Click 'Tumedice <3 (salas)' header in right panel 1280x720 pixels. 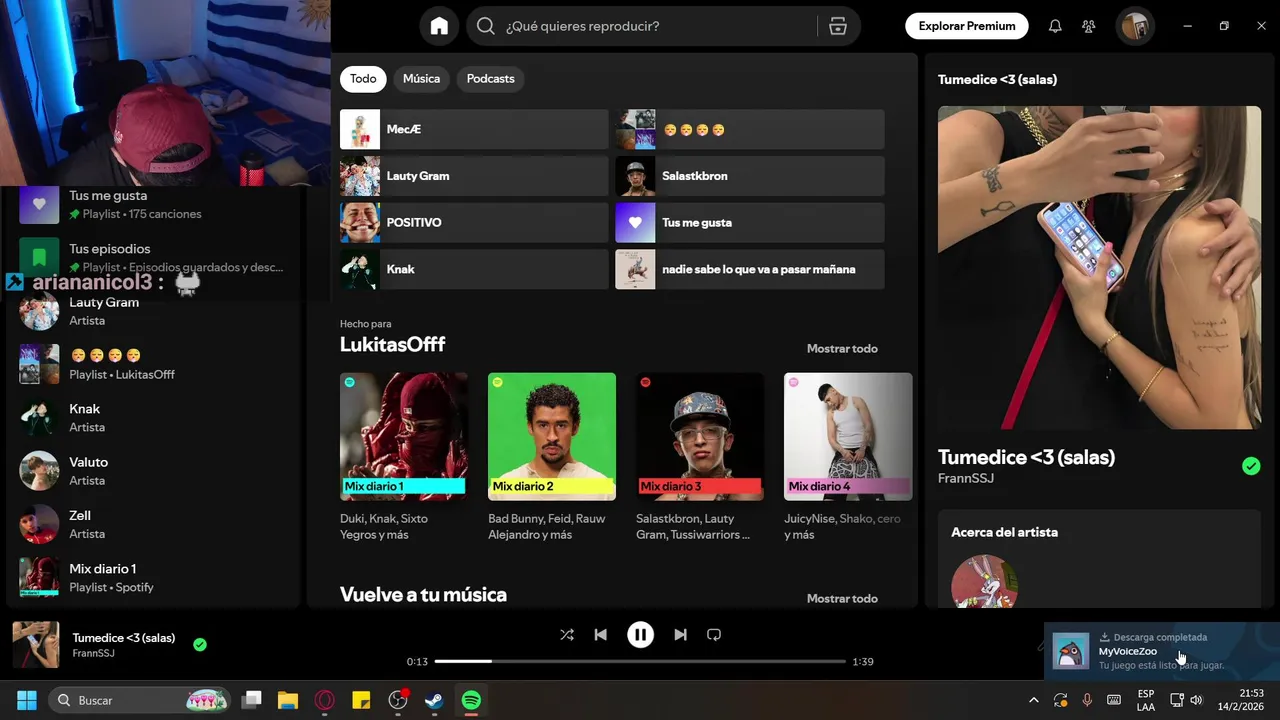point(997,79)
